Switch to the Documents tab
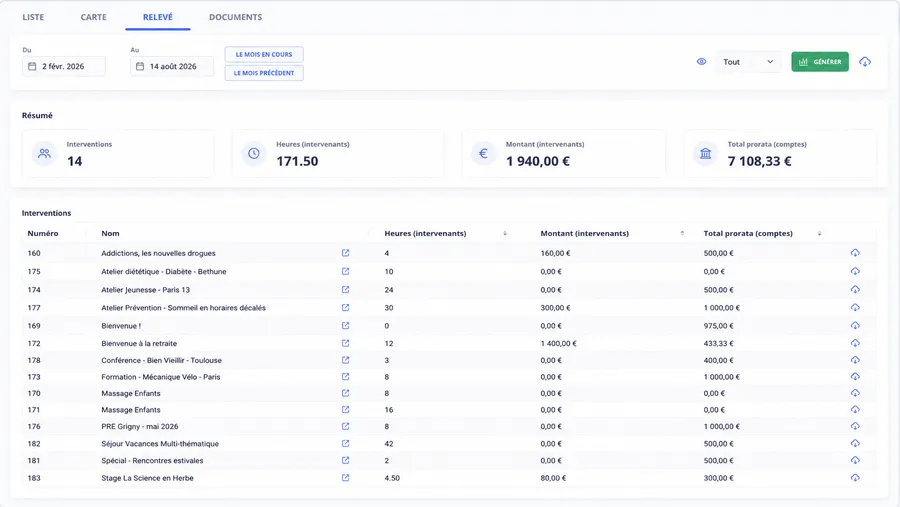The height and width of the screenshot is (507, 900). 235,17
